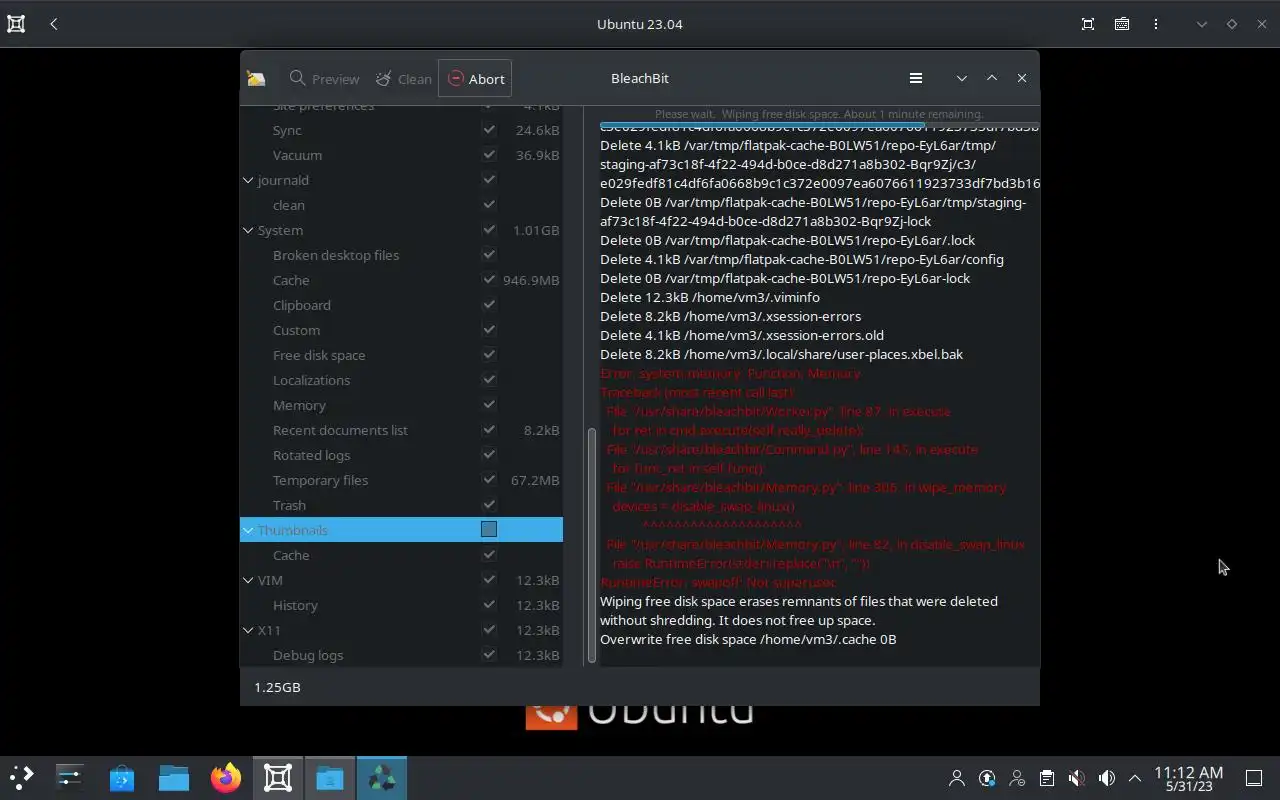Viewport: 1280px width, 800px height.
Task: Open the clipboard tray icon
Action: [1047, 778]
